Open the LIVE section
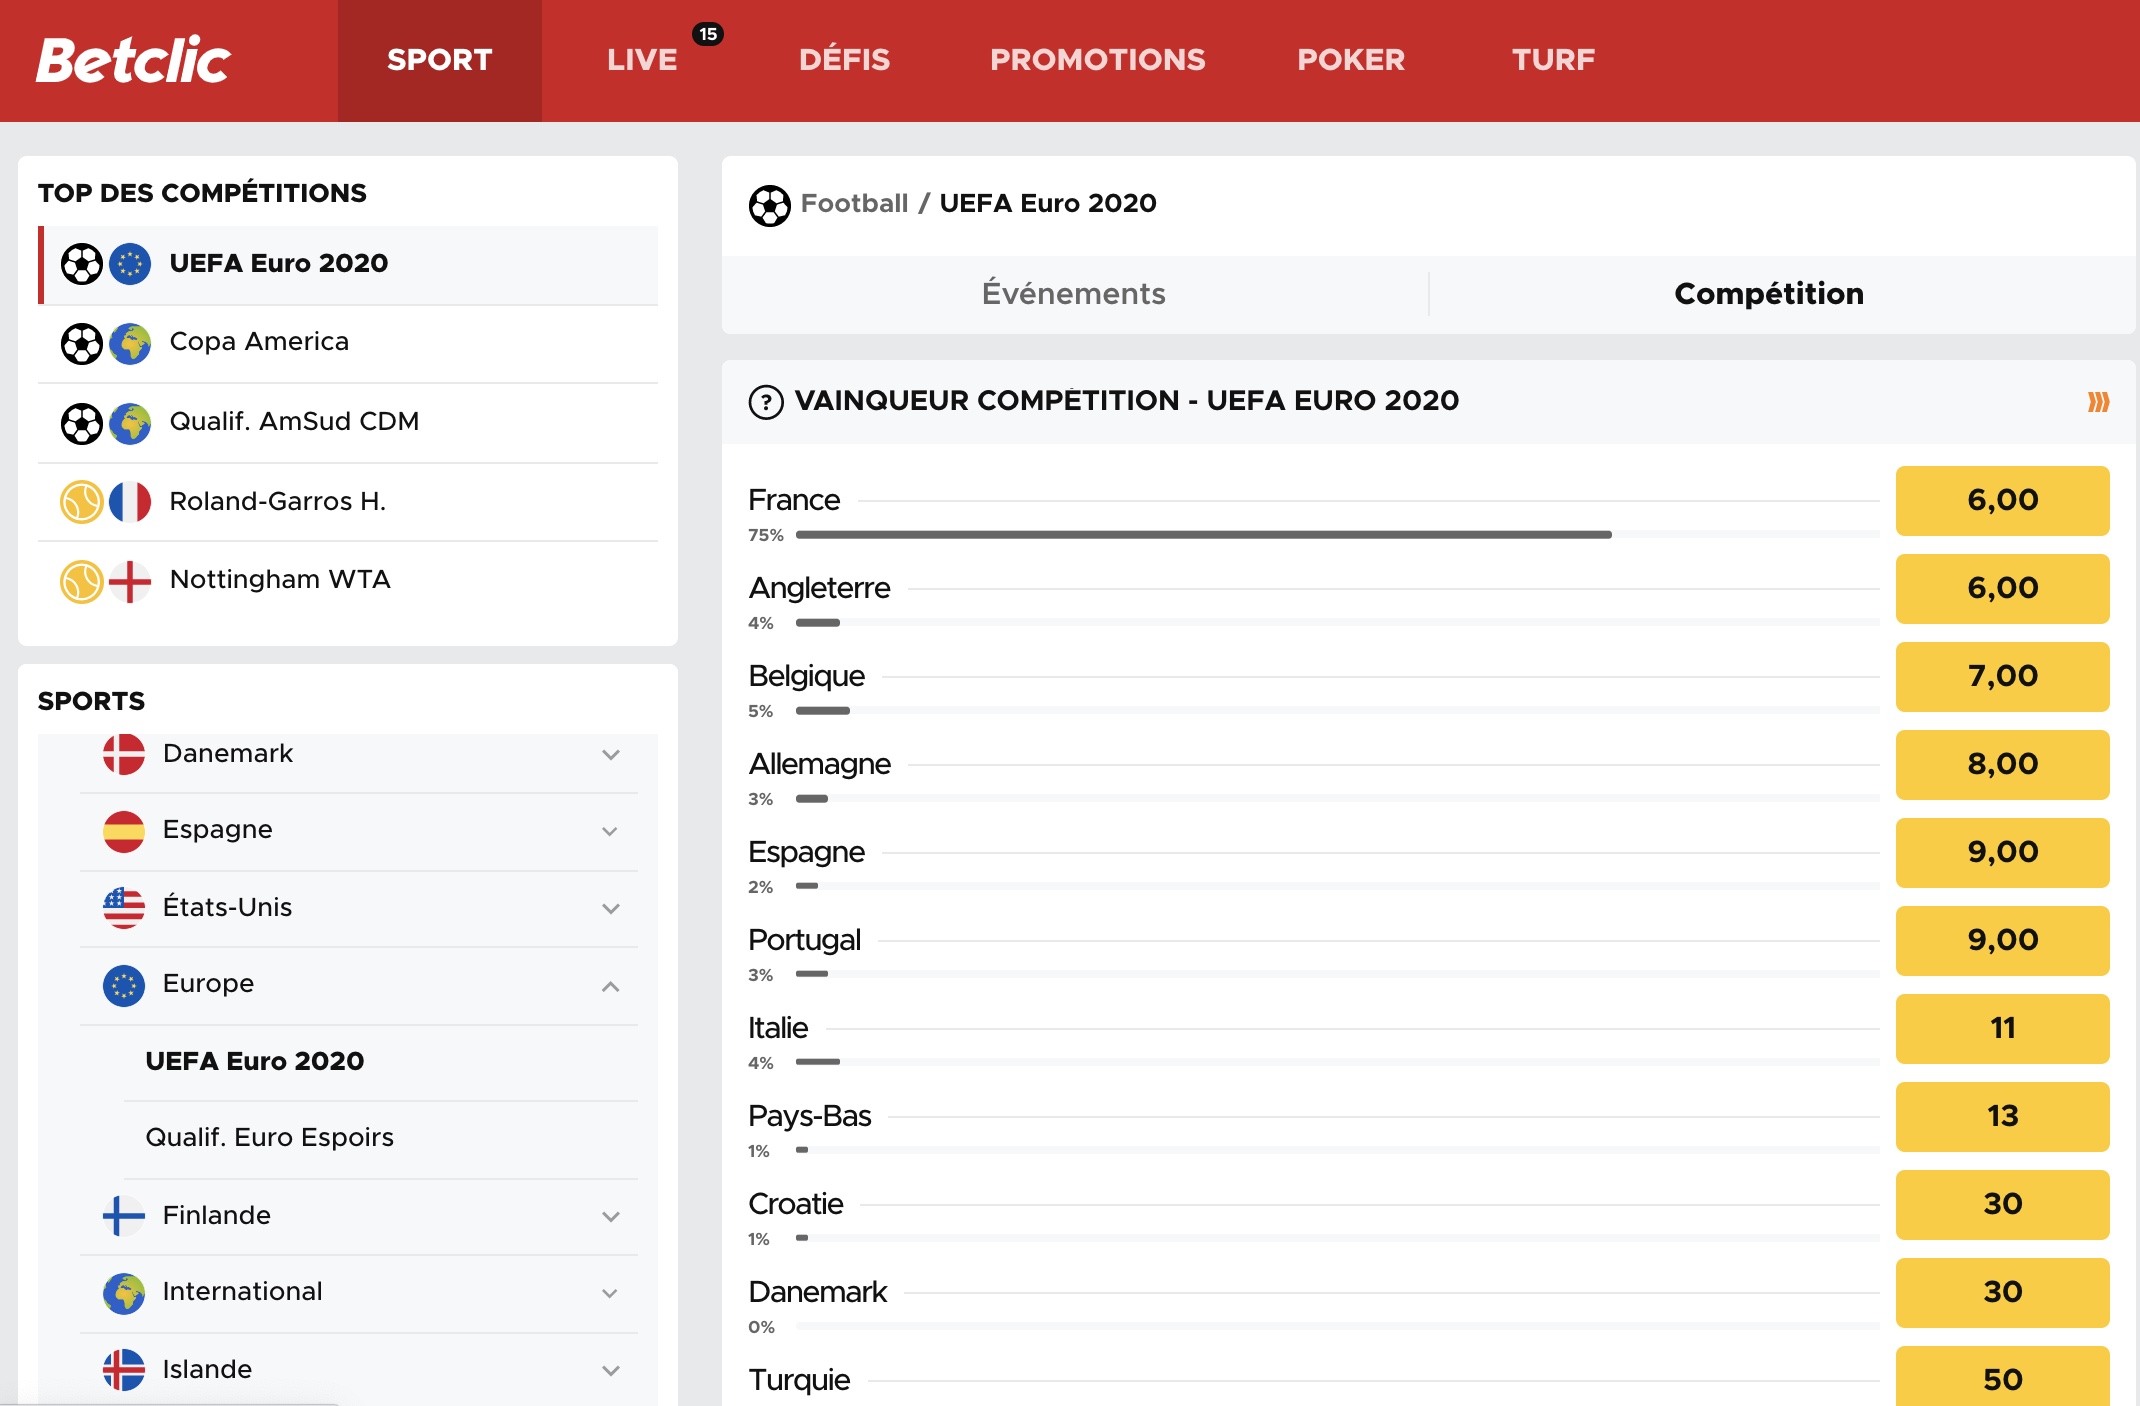 [x=642, y=60]
